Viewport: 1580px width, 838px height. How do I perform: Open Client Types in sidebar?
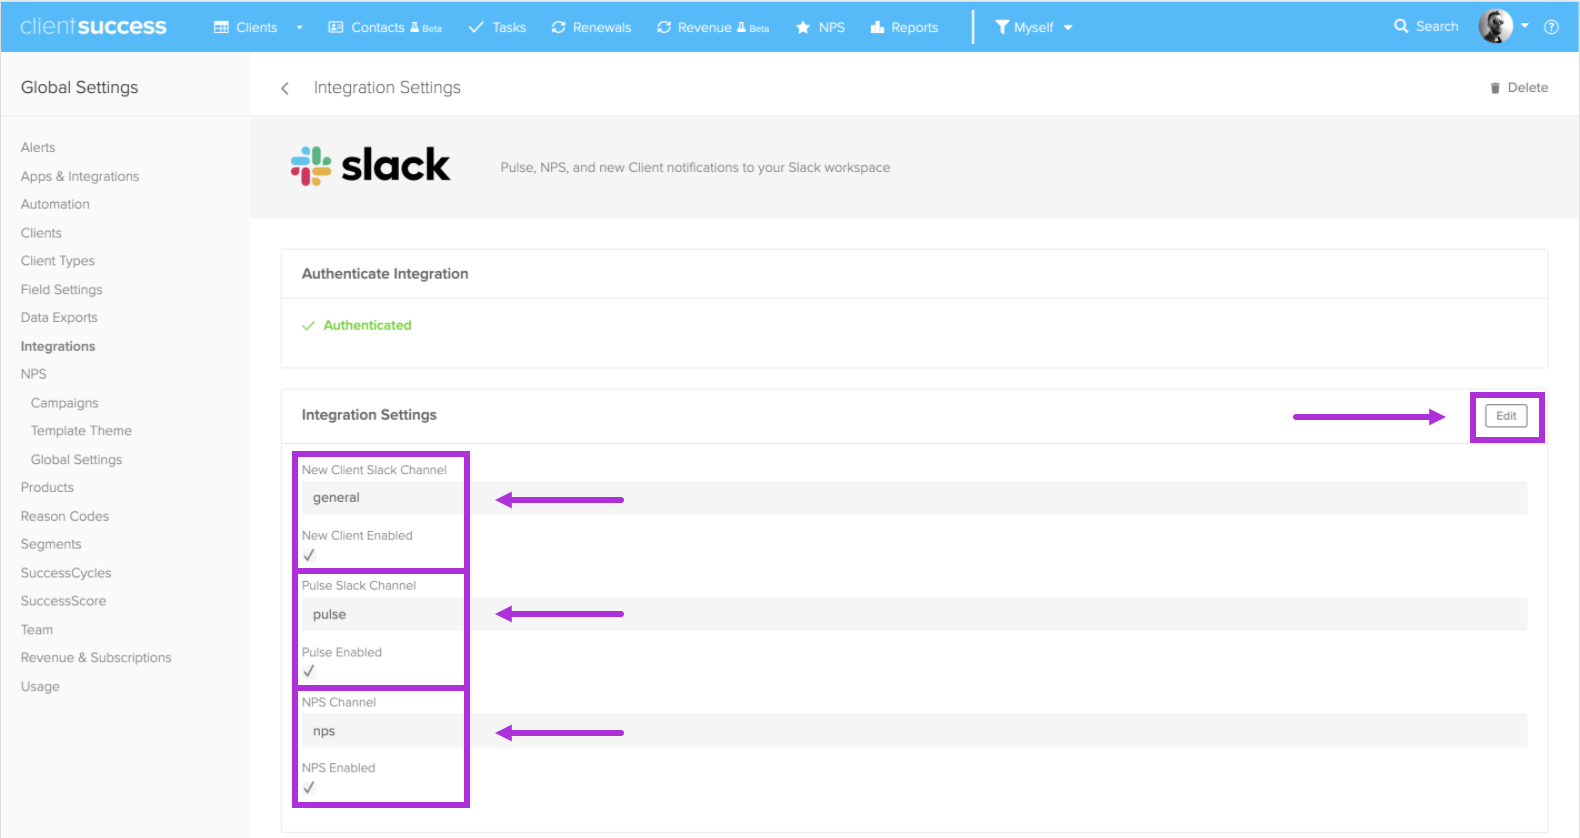coord(58,261)
